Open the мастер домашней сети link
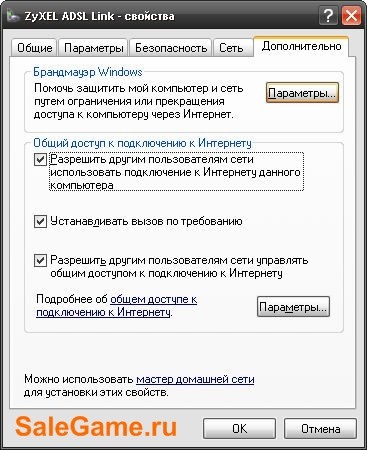This screenshot has height=450, width=367. tap(195, 379)
